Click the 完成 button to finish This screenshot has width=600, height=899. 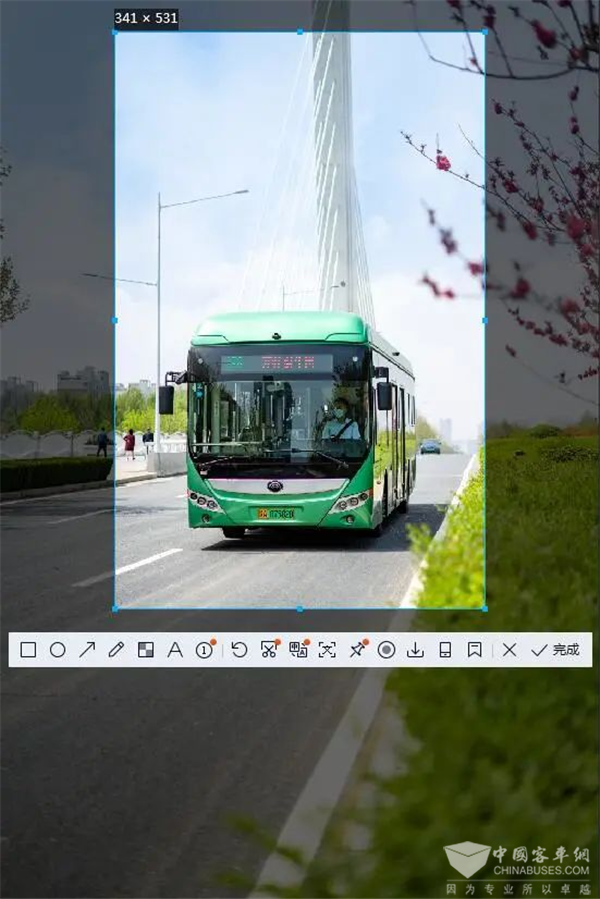[x=556, y=650]
